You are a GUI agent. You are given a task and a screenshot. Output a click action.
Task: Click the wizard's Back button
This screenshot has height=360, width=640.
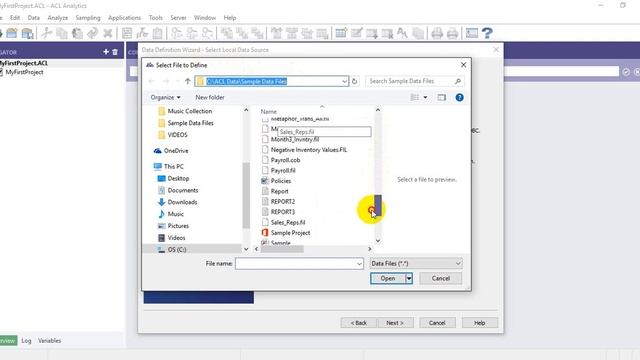click(358, 323)
